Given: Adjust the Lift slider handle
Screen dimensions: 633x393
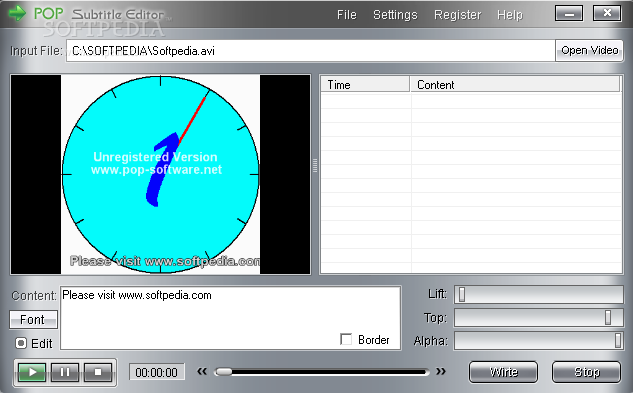Looking at the screenshot, I should (462, 294).
